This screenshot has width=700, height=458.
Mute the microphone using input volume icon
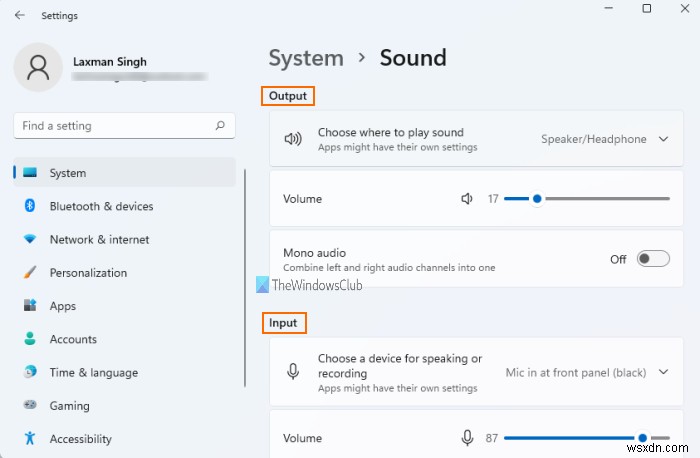click(x=467, y=438)
